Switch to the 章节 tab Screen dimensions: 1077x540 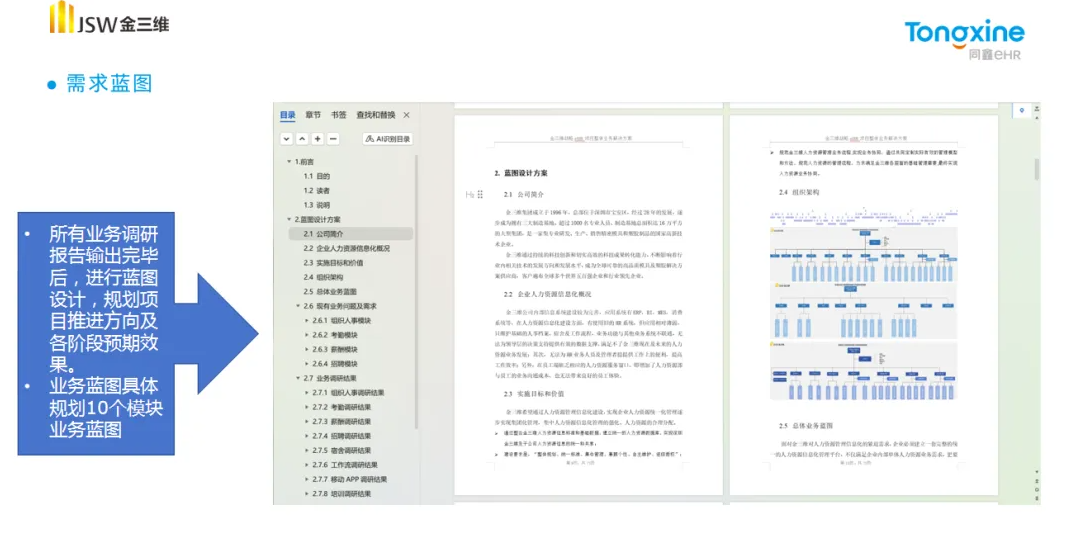point(314,115)
